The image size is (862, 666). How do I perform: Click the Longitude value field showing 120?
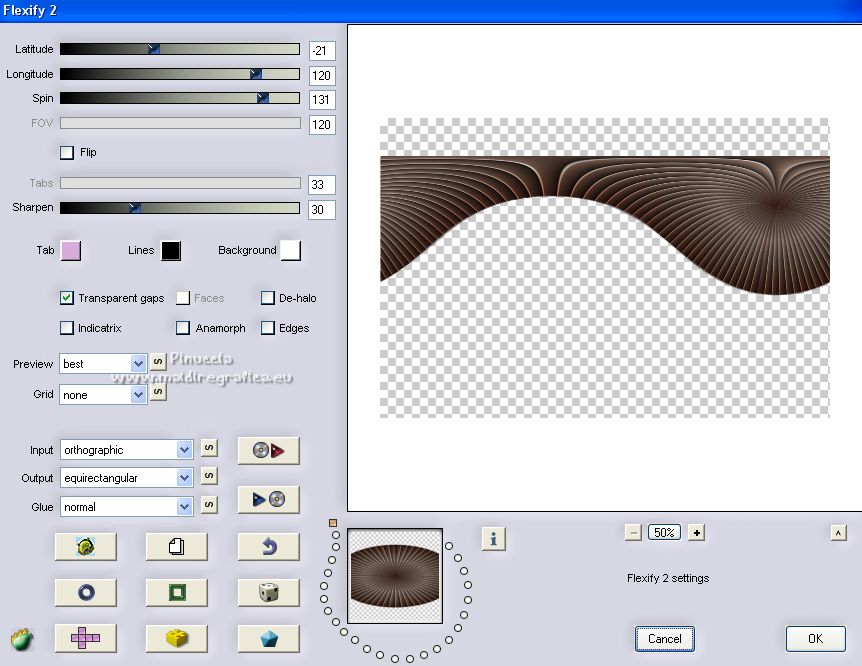[x=322, y=75]
